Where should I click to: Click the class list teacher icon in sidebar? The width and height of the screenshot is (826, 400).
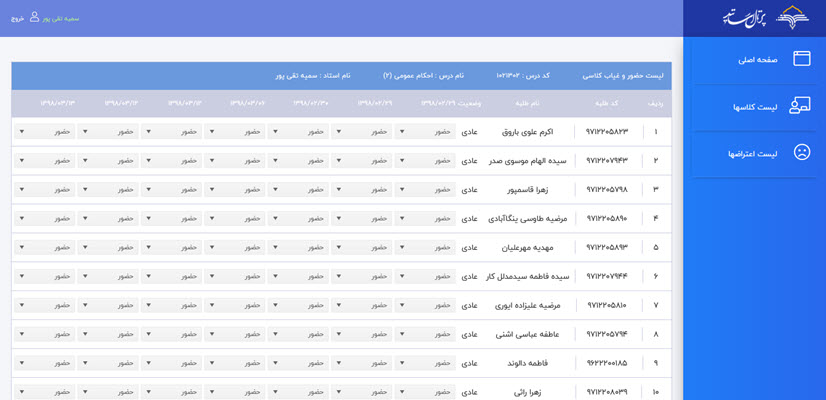[x=800, y=106]
